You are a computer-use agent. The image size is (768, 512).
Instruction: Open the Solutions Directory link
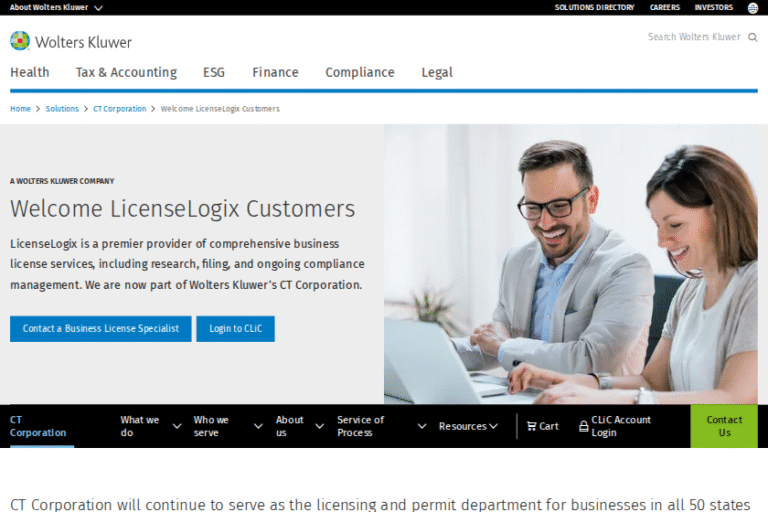click(x=594, y=7)
